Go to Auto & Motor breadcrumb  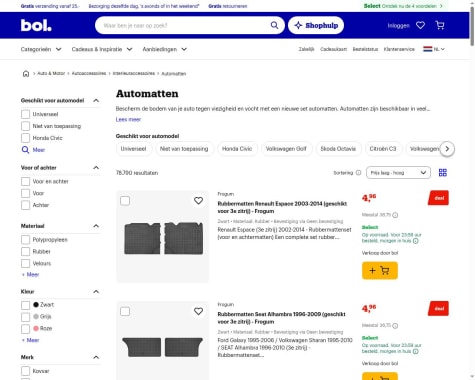coord(51,73)
